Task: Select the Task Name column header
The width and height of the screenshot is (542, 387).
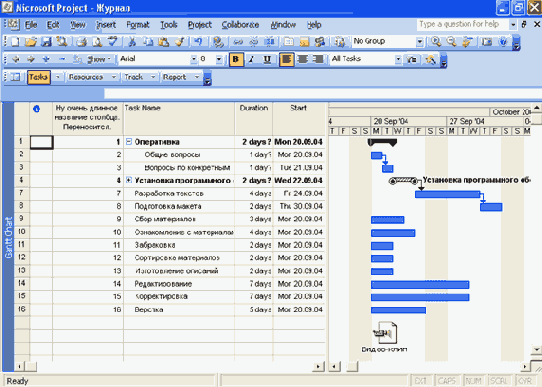Action: tap(179, 119)
